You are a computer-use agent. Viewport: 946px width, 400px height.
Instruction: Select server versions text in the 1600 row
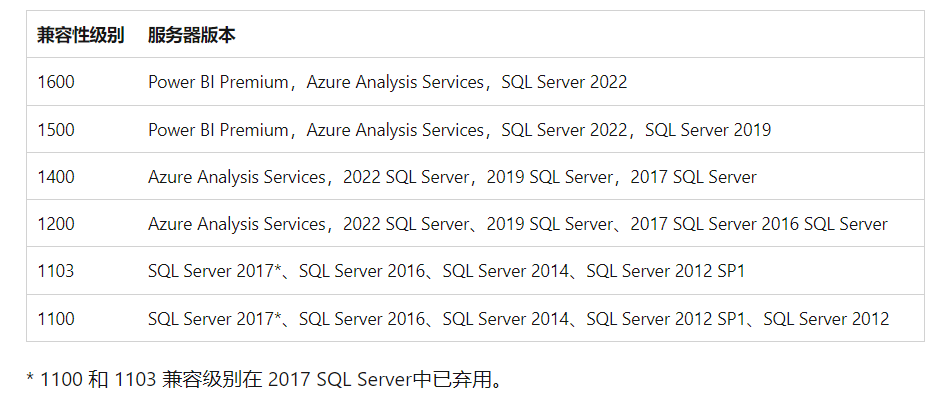[x=388, y=81]
